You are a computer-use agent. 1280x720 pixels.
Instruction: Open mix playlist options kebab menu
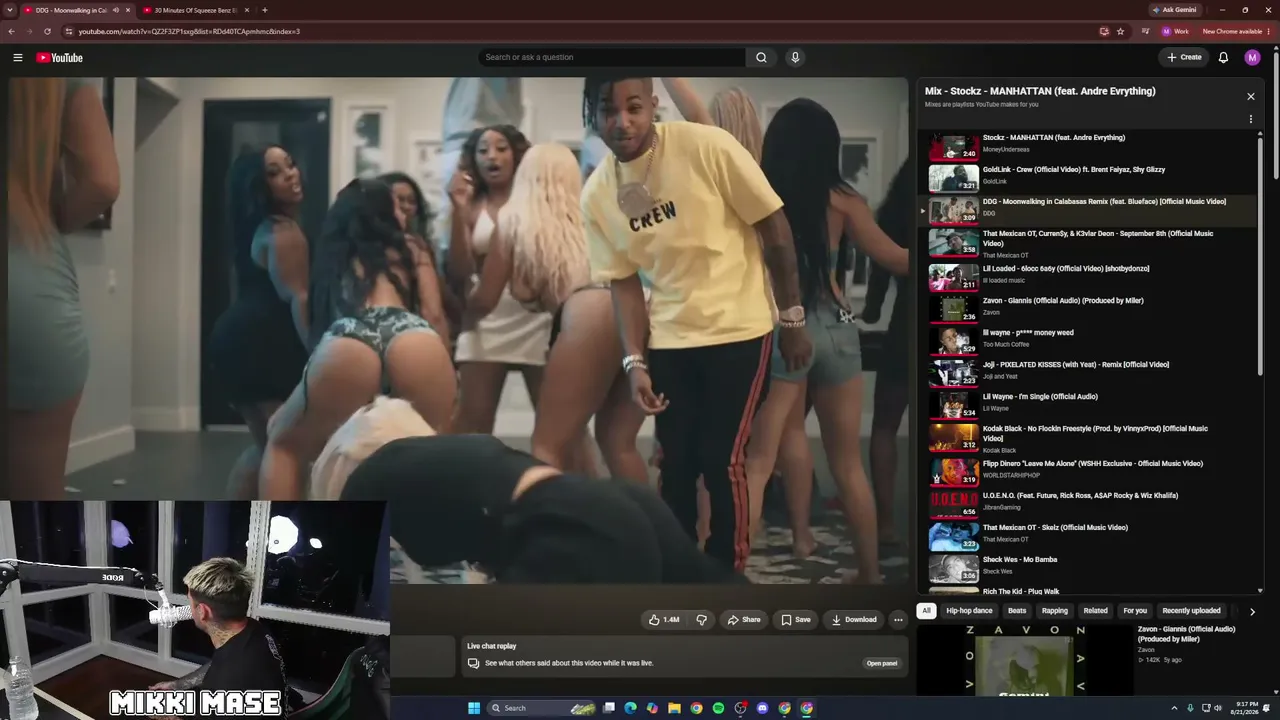(1250, 119)
